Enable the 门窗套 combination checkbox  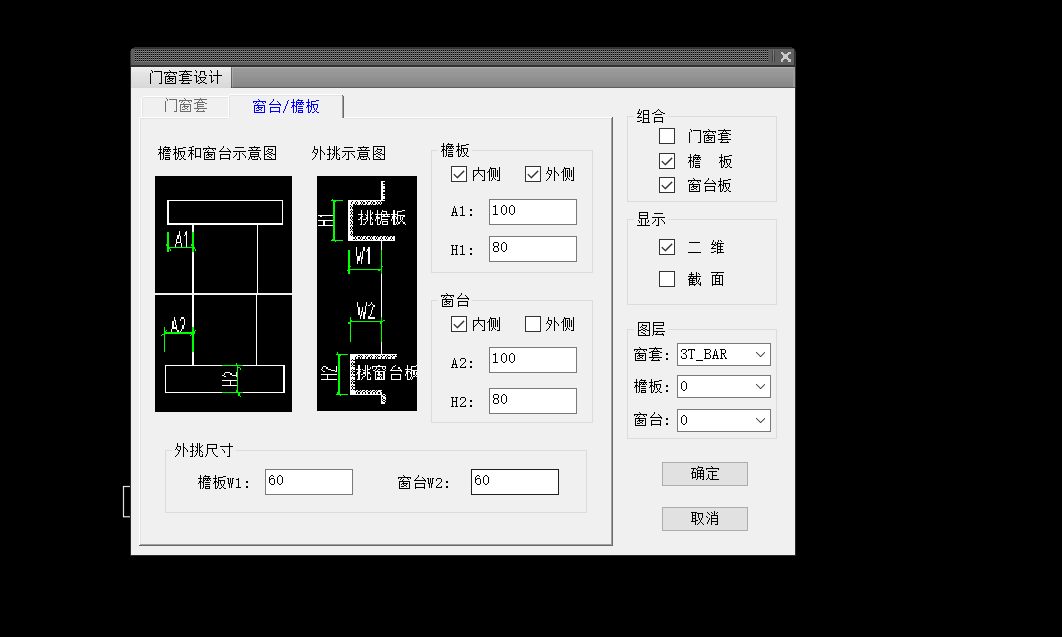pos(667,136)
